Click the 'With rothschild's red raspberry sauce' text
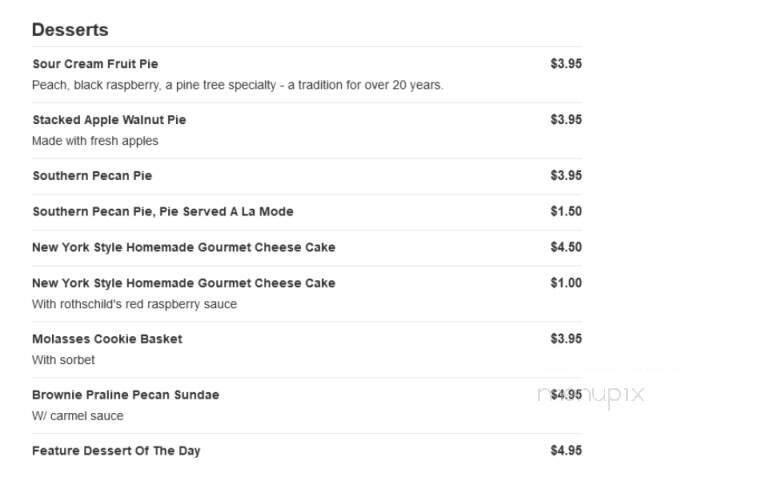The width and height of the screenshot is (770, 477). (x=134, y=304)
